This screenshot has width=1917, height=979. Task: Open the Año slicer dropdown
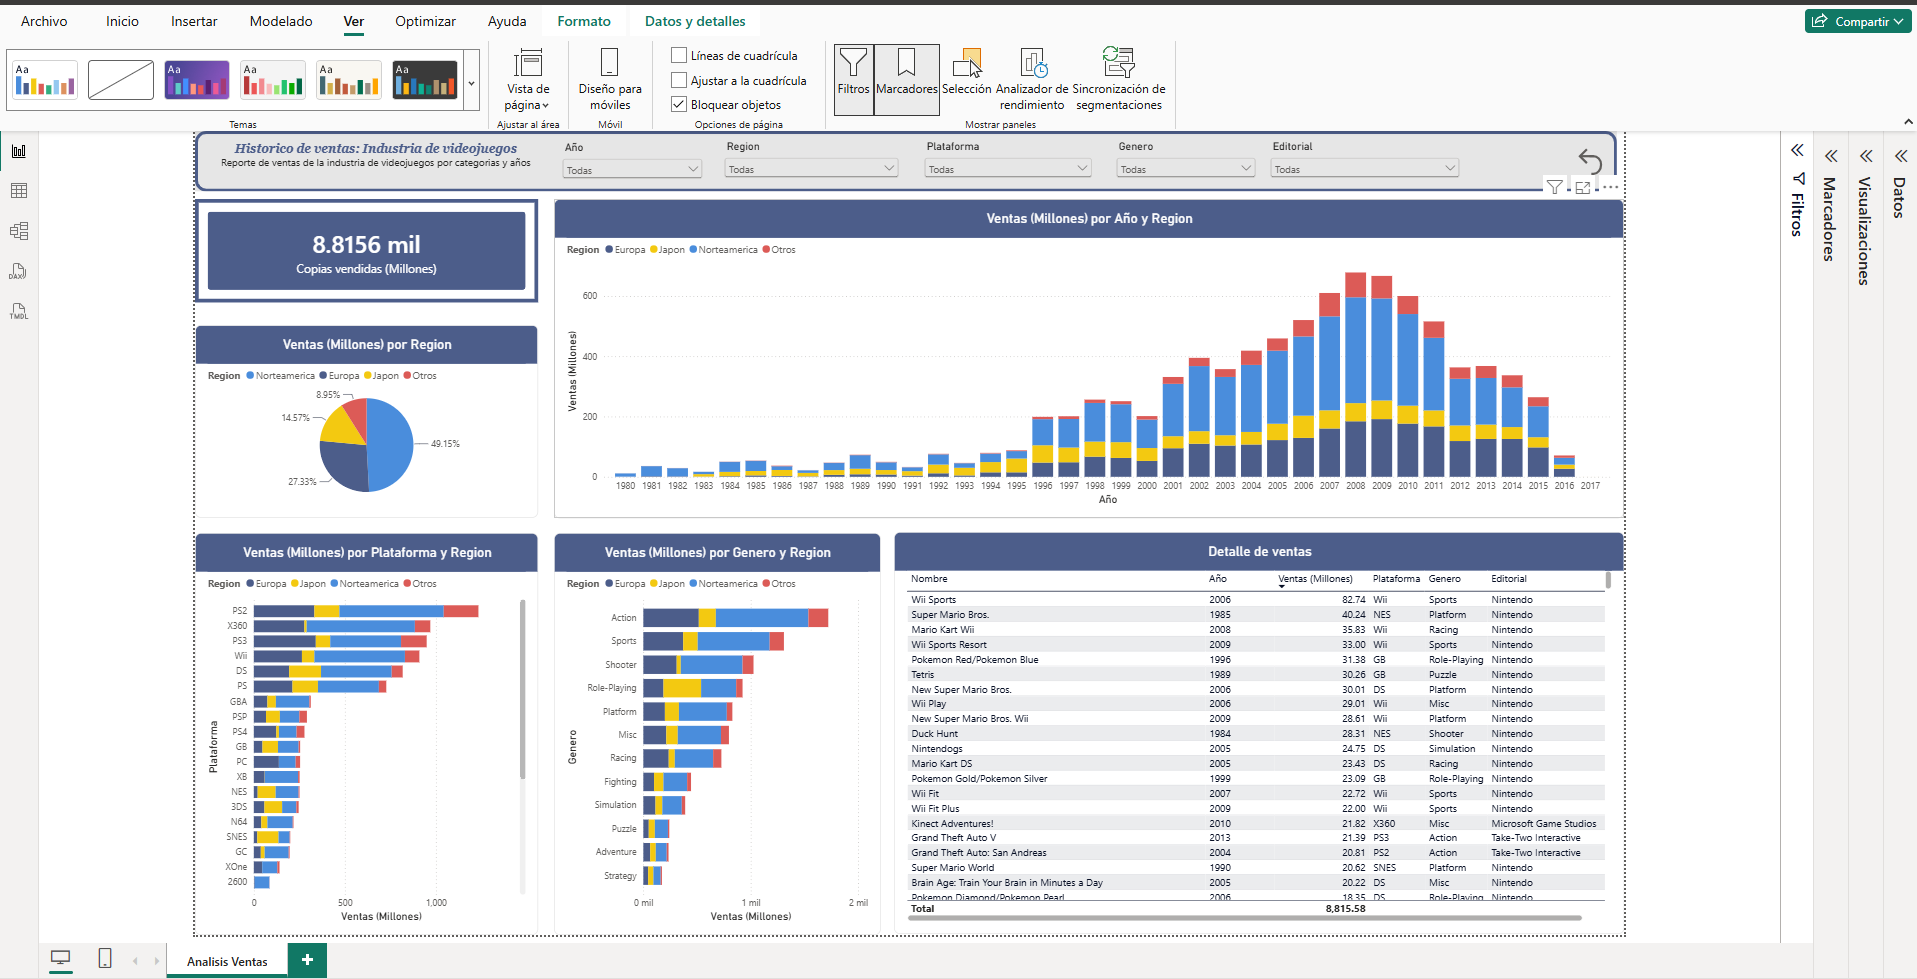[x=632, y=170]
